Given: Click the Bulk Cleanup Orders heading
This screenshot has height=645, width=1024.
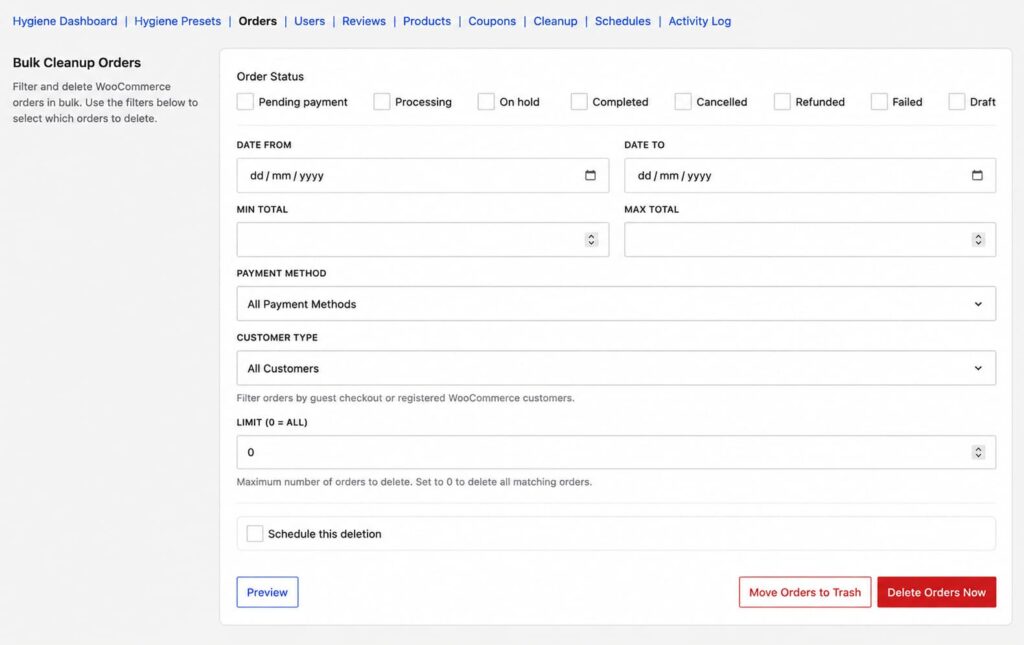Looking at the screenshot, I should click(x=76, y=63).
